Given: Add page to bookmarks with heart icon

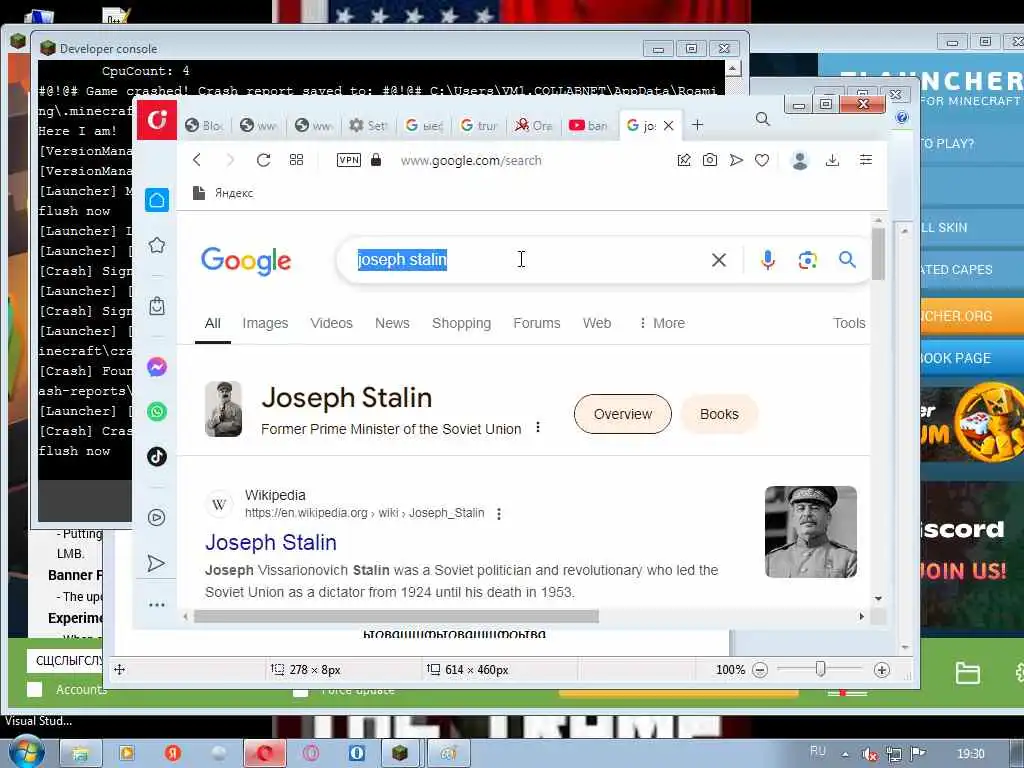Looking at the screenshot, I should point(762,160).
